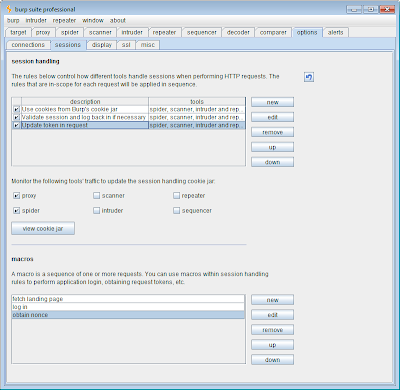400x390 pixels.
Task: Click edit button in macros section
Action: tap(272, 315)
